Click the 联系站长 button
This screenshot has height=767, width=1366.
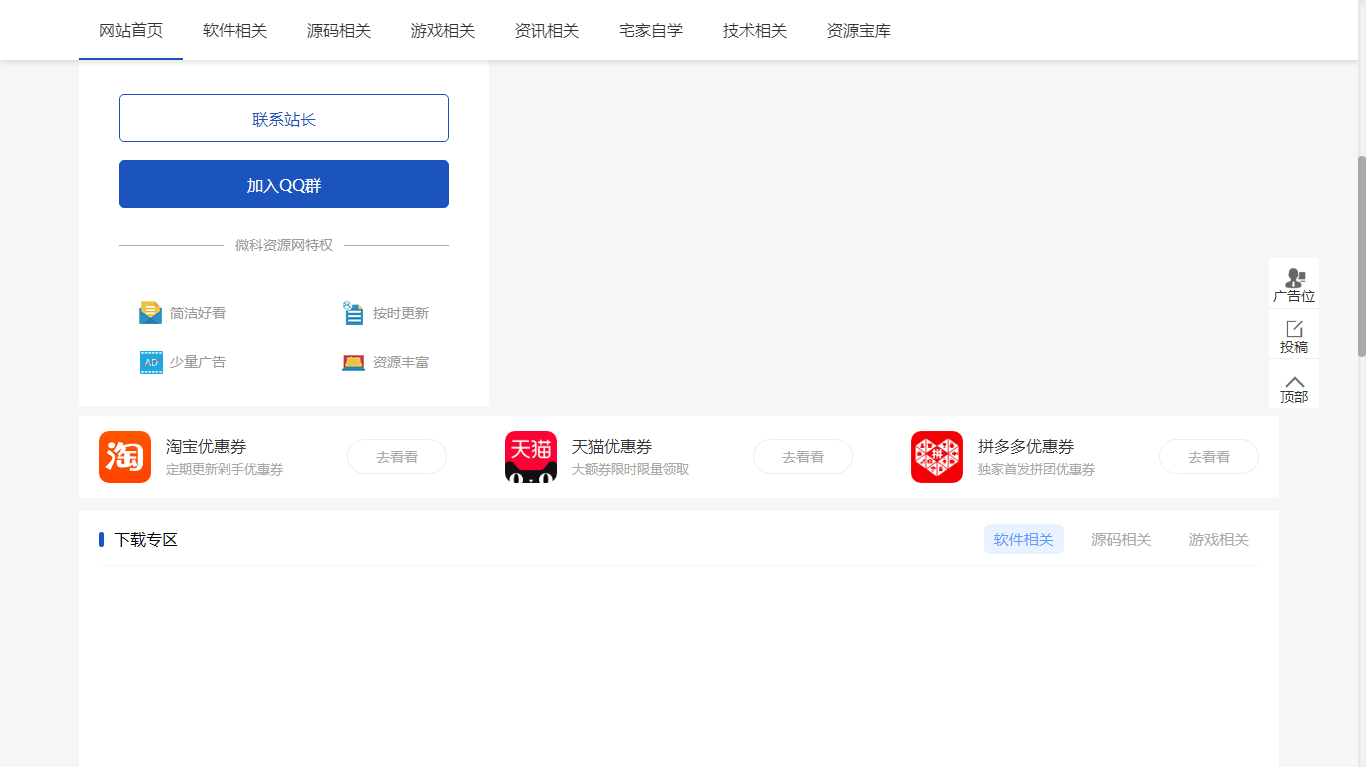tap(283, 117)
